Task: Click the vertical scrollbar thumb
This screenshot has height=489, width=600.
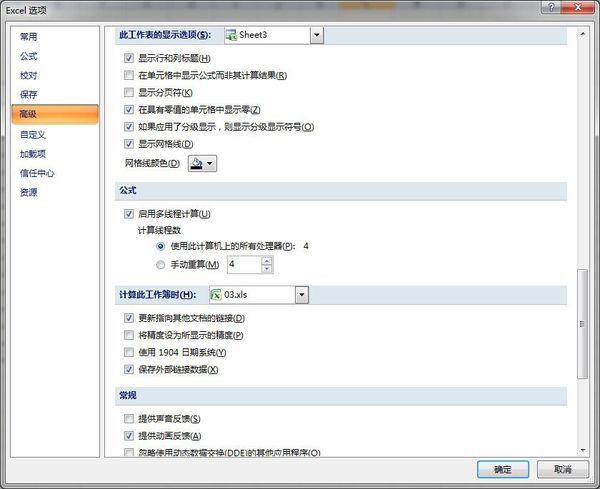Action: (582, 324)
